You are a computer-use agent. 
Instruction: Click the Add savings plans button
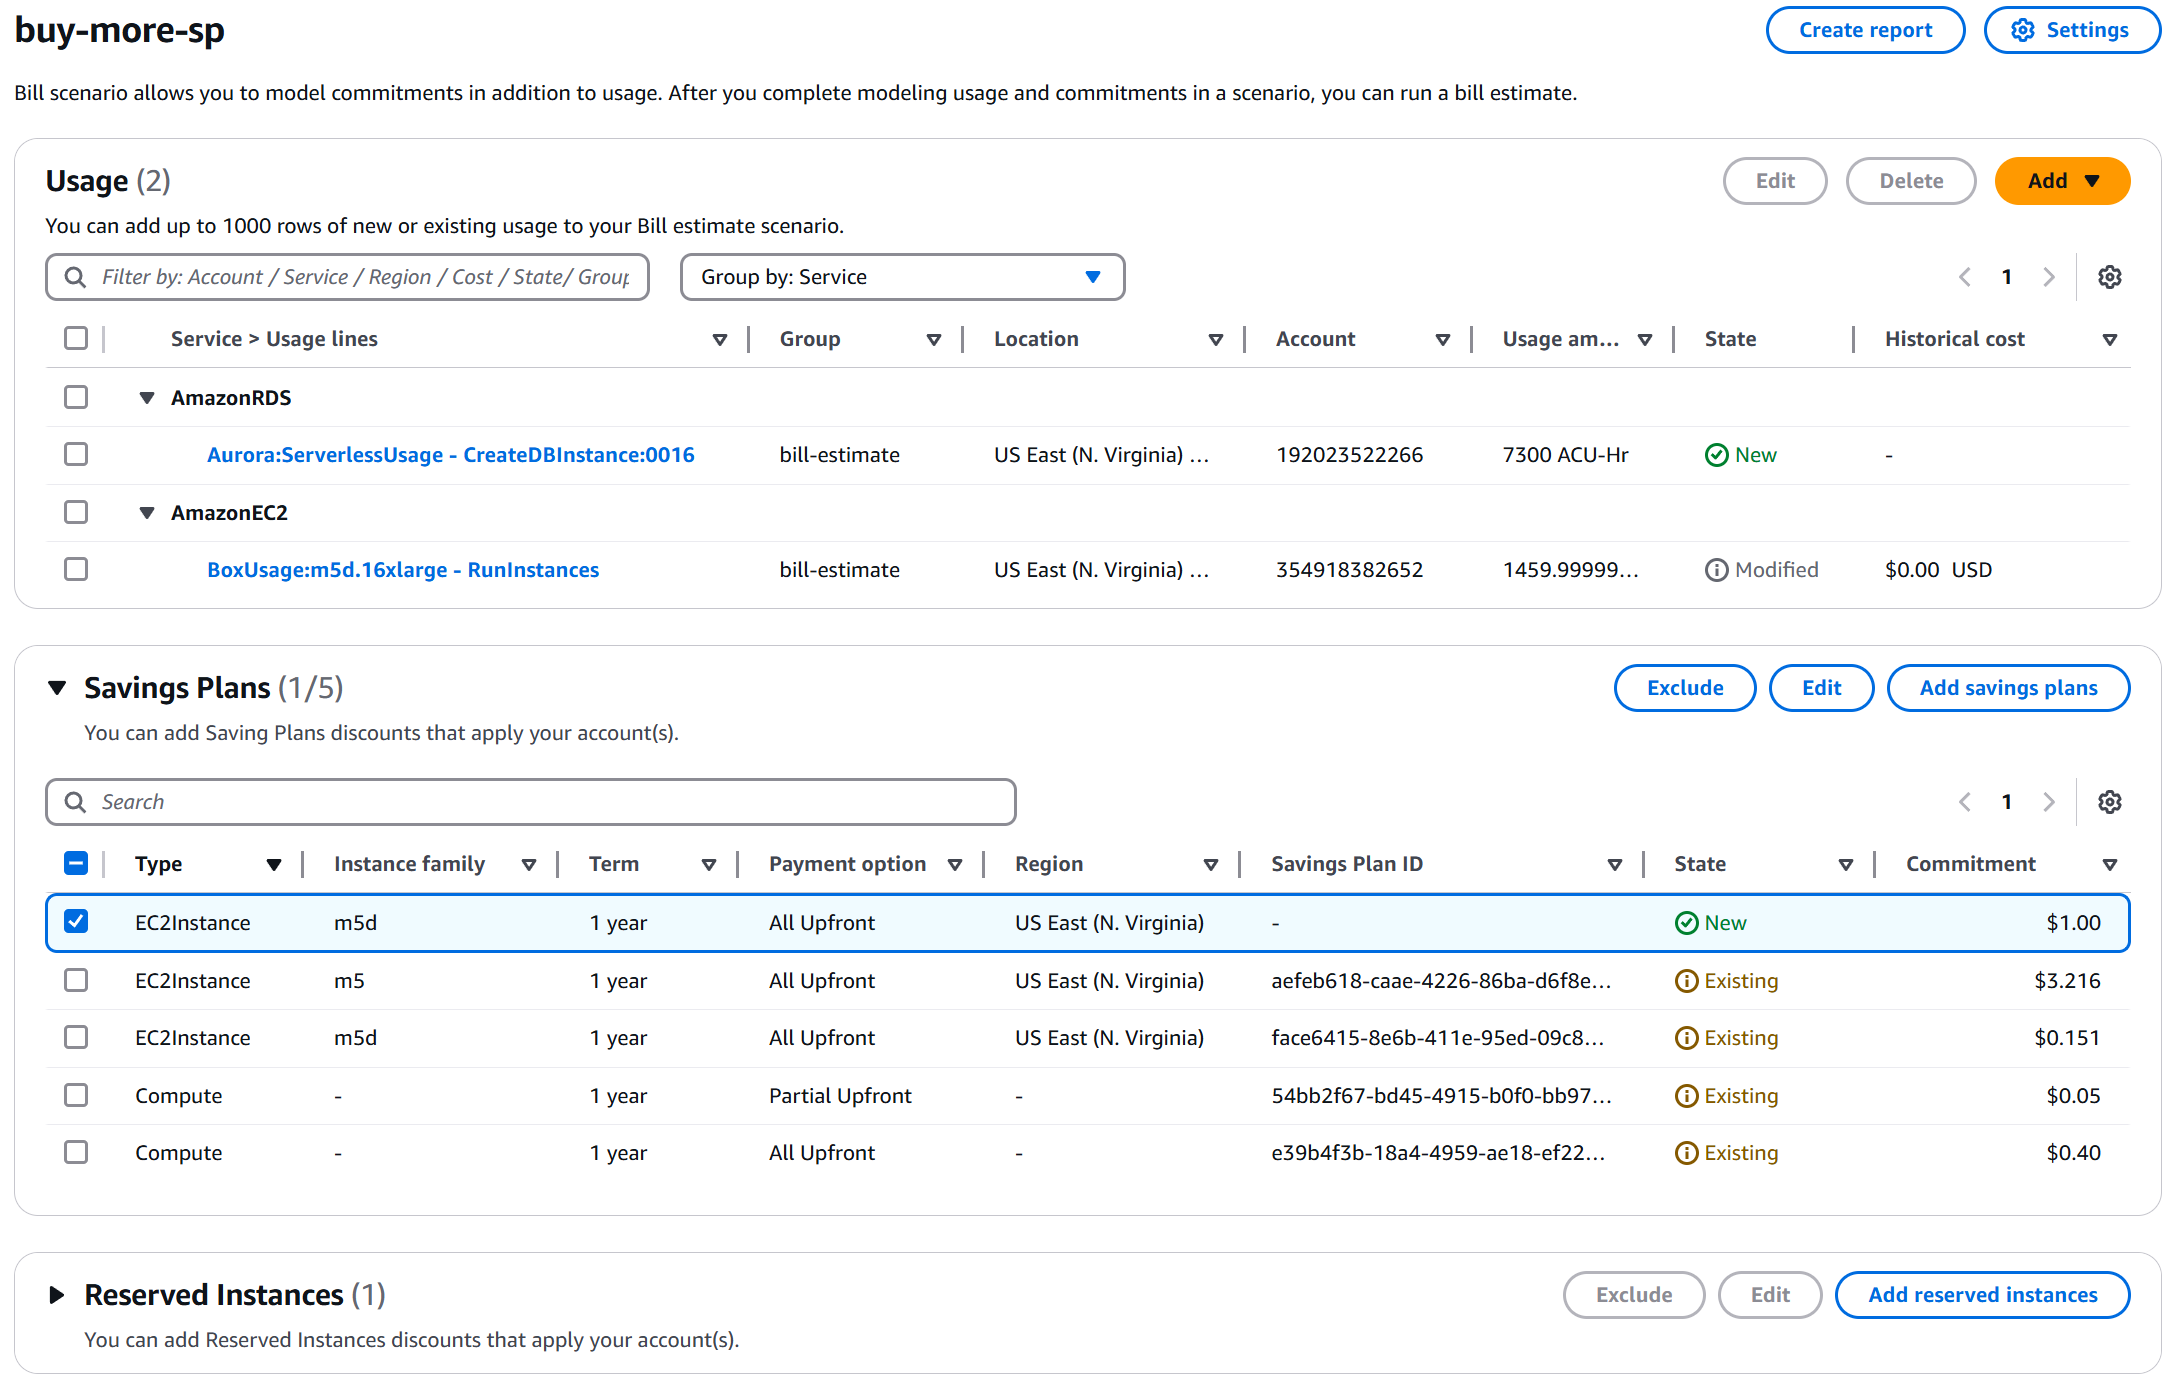[2007, 688]
